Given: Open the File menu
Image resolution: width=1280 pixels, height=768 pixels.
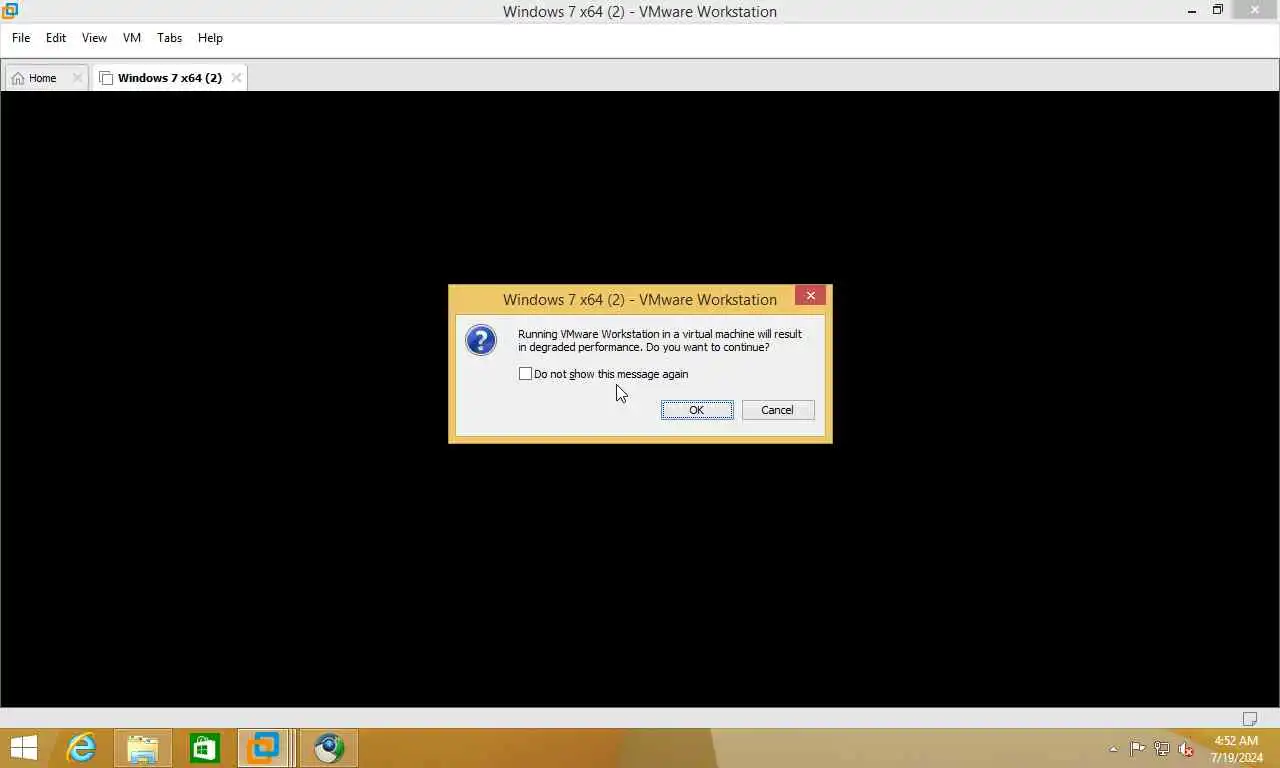Looking at the screenshot, I should tap(21, 38).
